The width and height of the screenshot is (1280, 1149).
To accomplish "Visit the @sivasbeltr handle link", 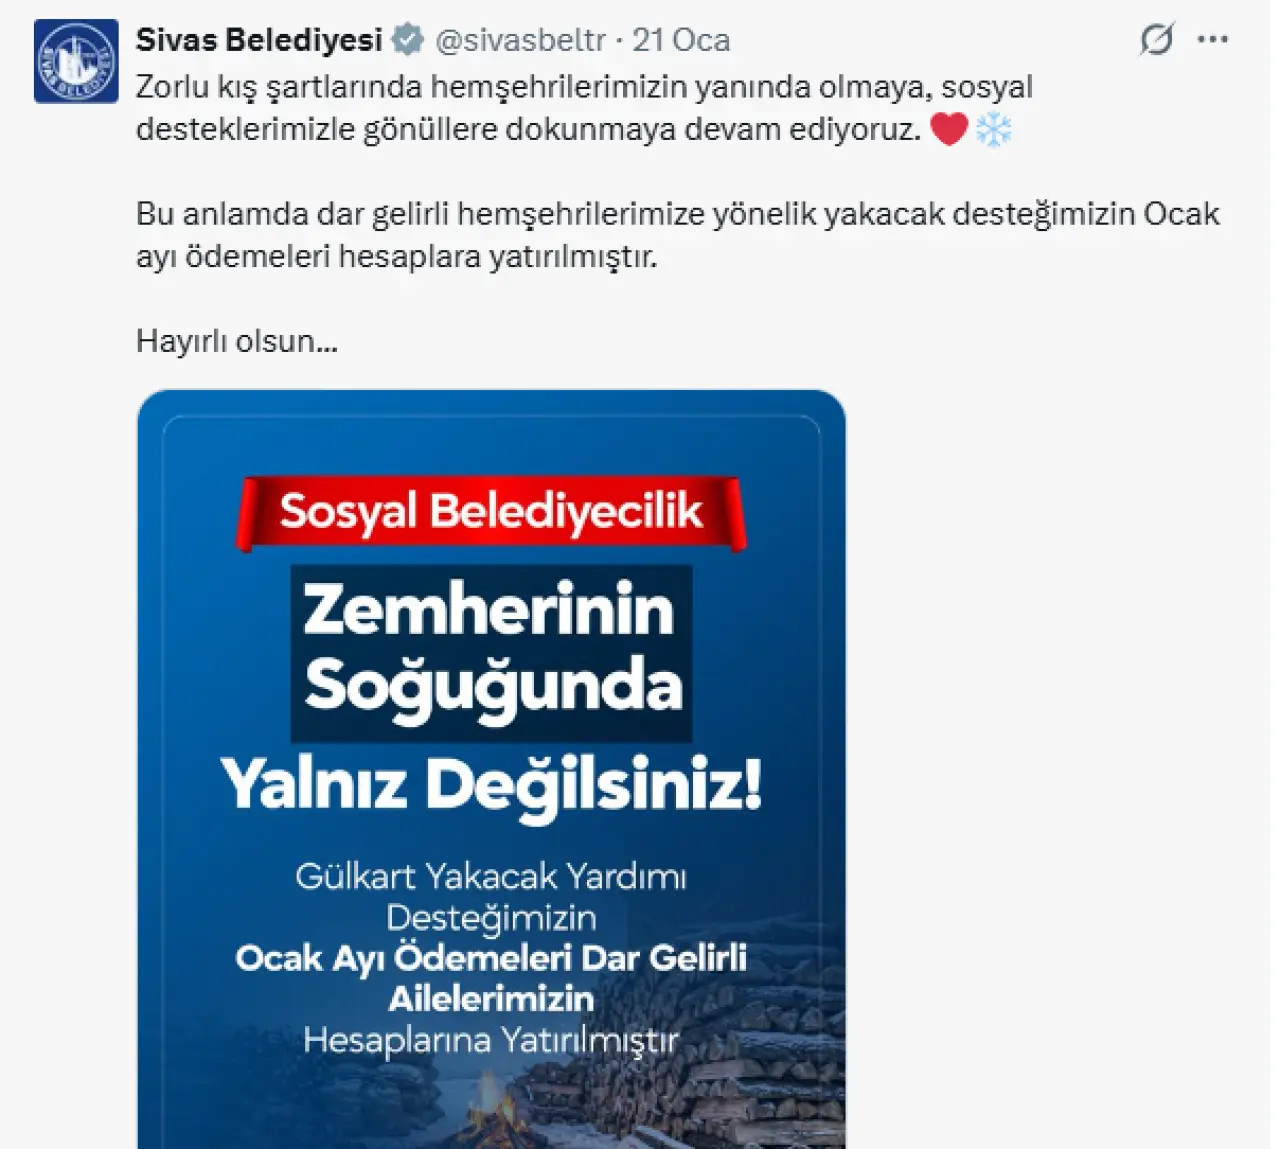I will (x=520, y=40).
